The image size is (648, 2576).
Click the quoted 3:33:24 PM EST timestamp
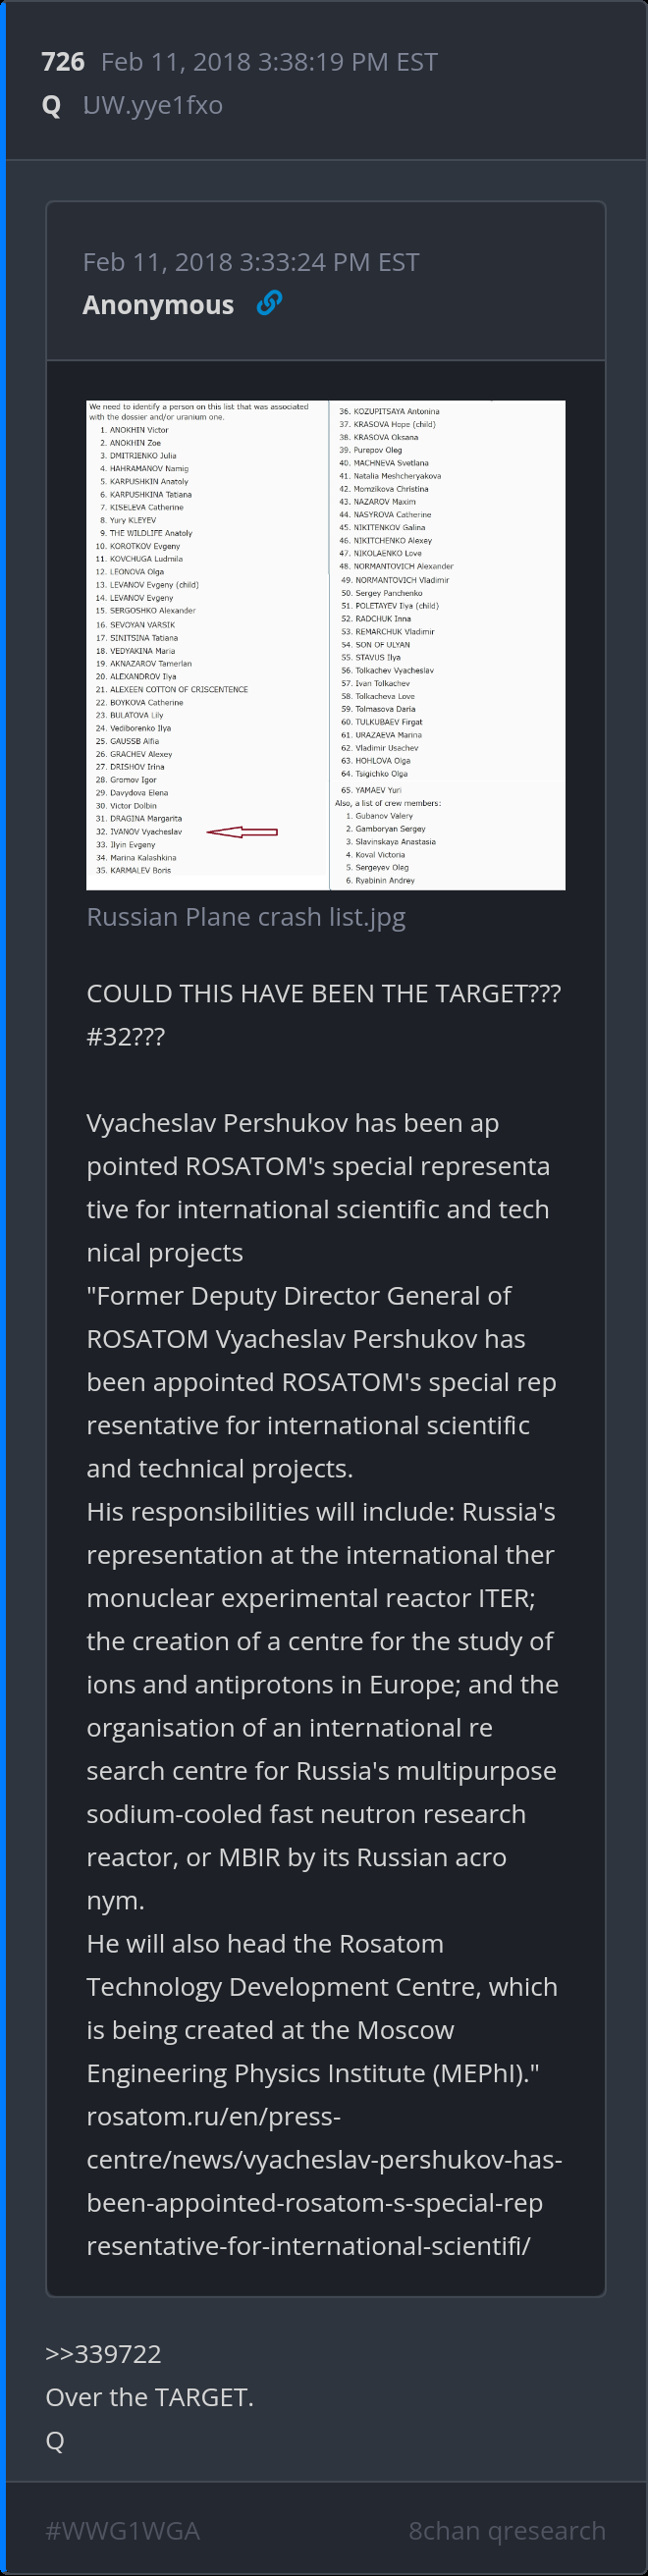point(251,262)
